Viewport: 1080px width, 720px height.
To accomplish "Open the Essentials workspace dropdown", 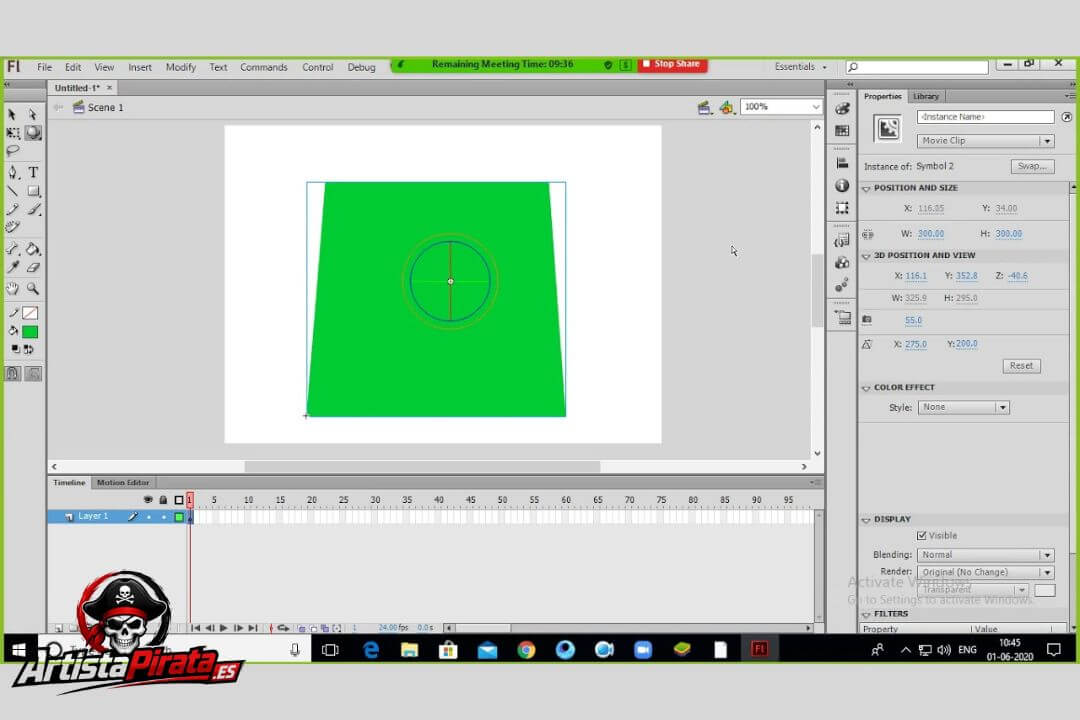I will [x=800, y=67].
